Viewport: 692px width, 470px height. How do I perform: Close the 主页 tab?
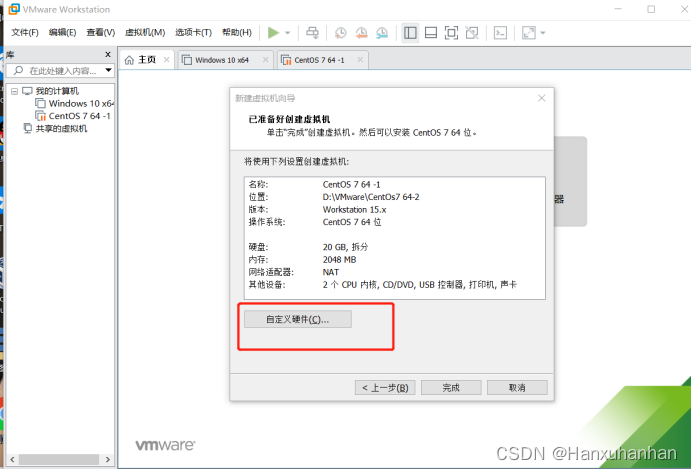pyautogui.click(x=166, y=60)
